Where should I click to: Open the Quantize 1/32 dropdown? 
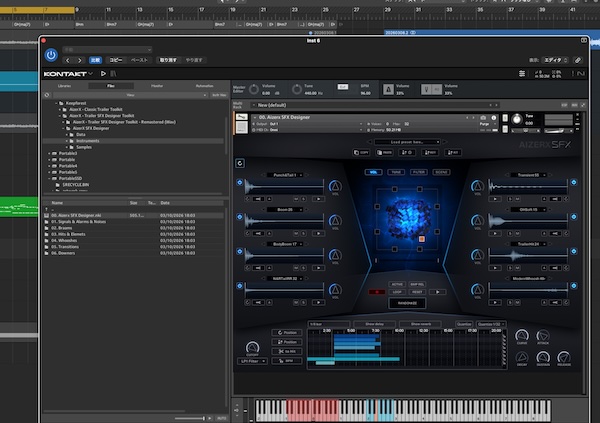[491, 324]
